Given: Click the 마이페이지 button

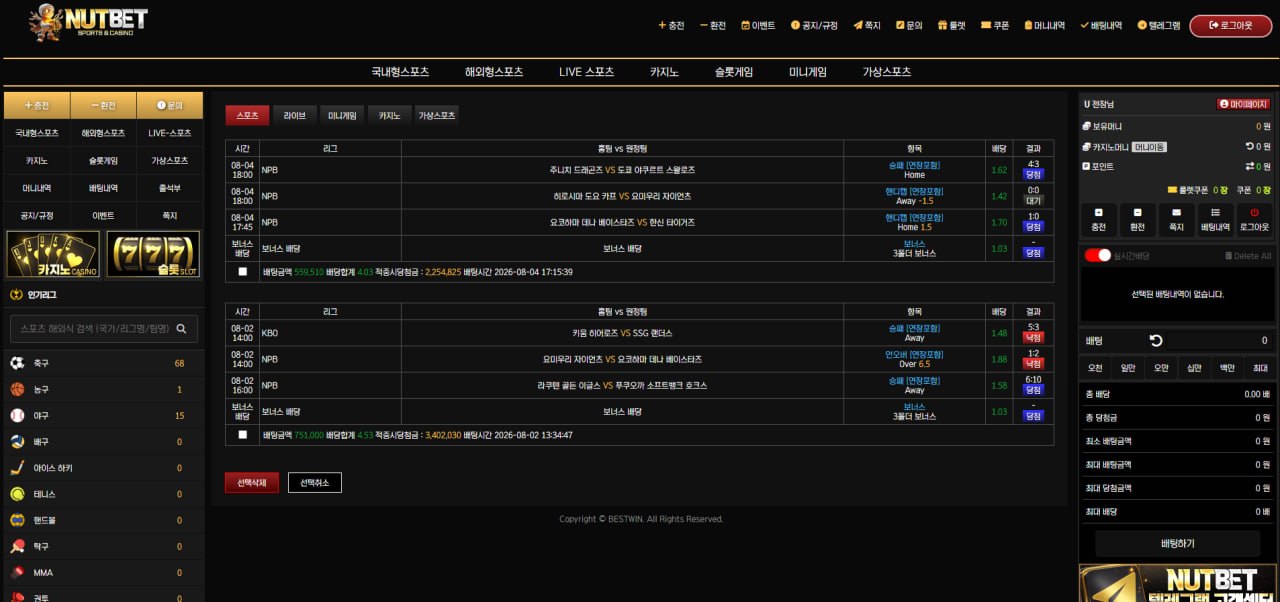Looking at the screenshot, I should tap(1244, 104).
